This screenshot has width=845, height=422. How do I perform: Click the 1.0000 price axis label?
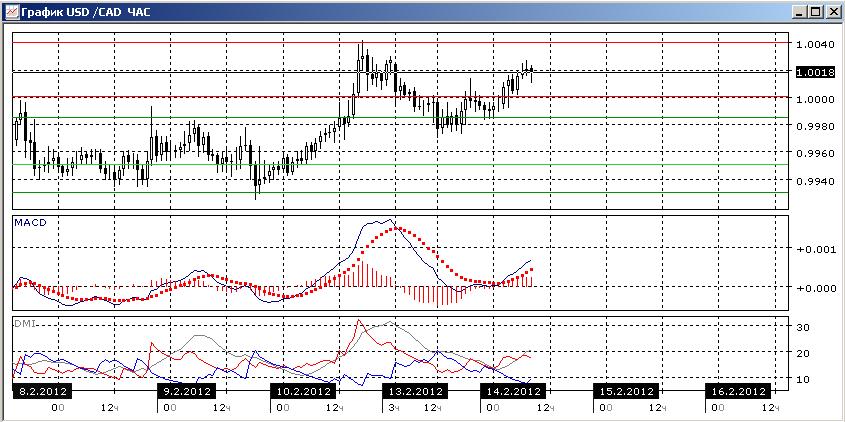point(814,99)
